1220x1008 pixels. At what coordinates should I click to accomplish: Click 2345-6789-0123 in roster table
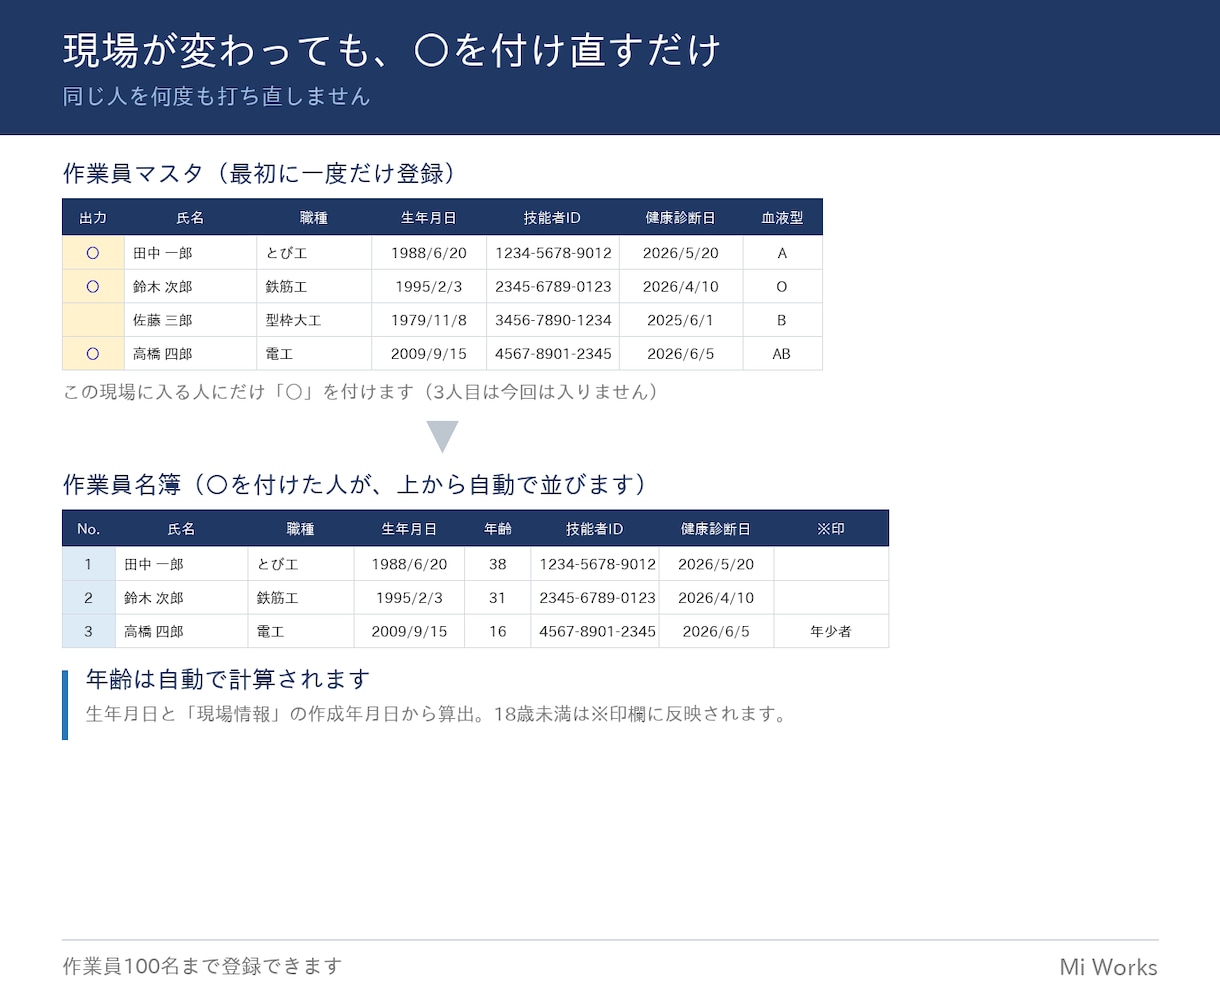pos(597,598)
